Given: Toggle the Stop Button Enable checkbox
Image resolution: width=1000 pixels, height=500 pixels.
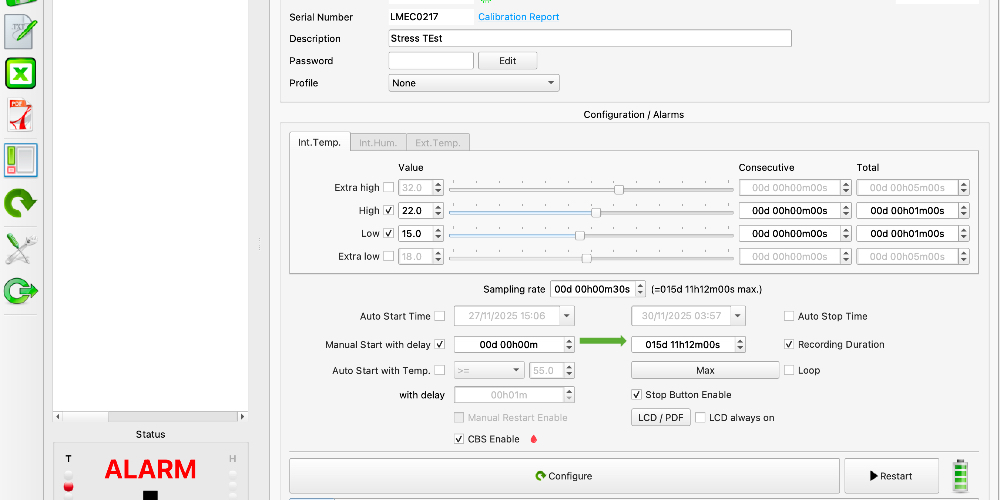Looking at the screenshot, I should [x=636, y=395].
